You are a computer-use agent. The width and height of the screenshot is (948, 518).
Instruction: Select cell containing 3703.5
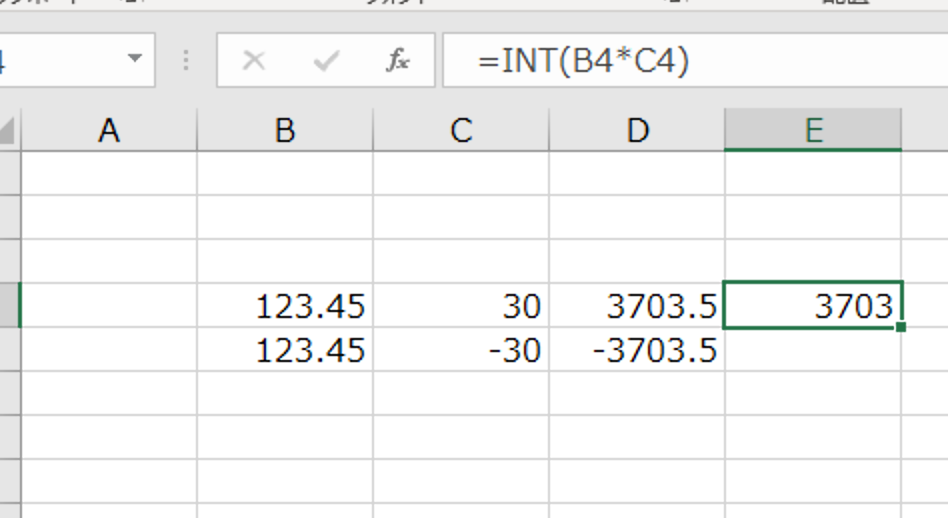637,305
